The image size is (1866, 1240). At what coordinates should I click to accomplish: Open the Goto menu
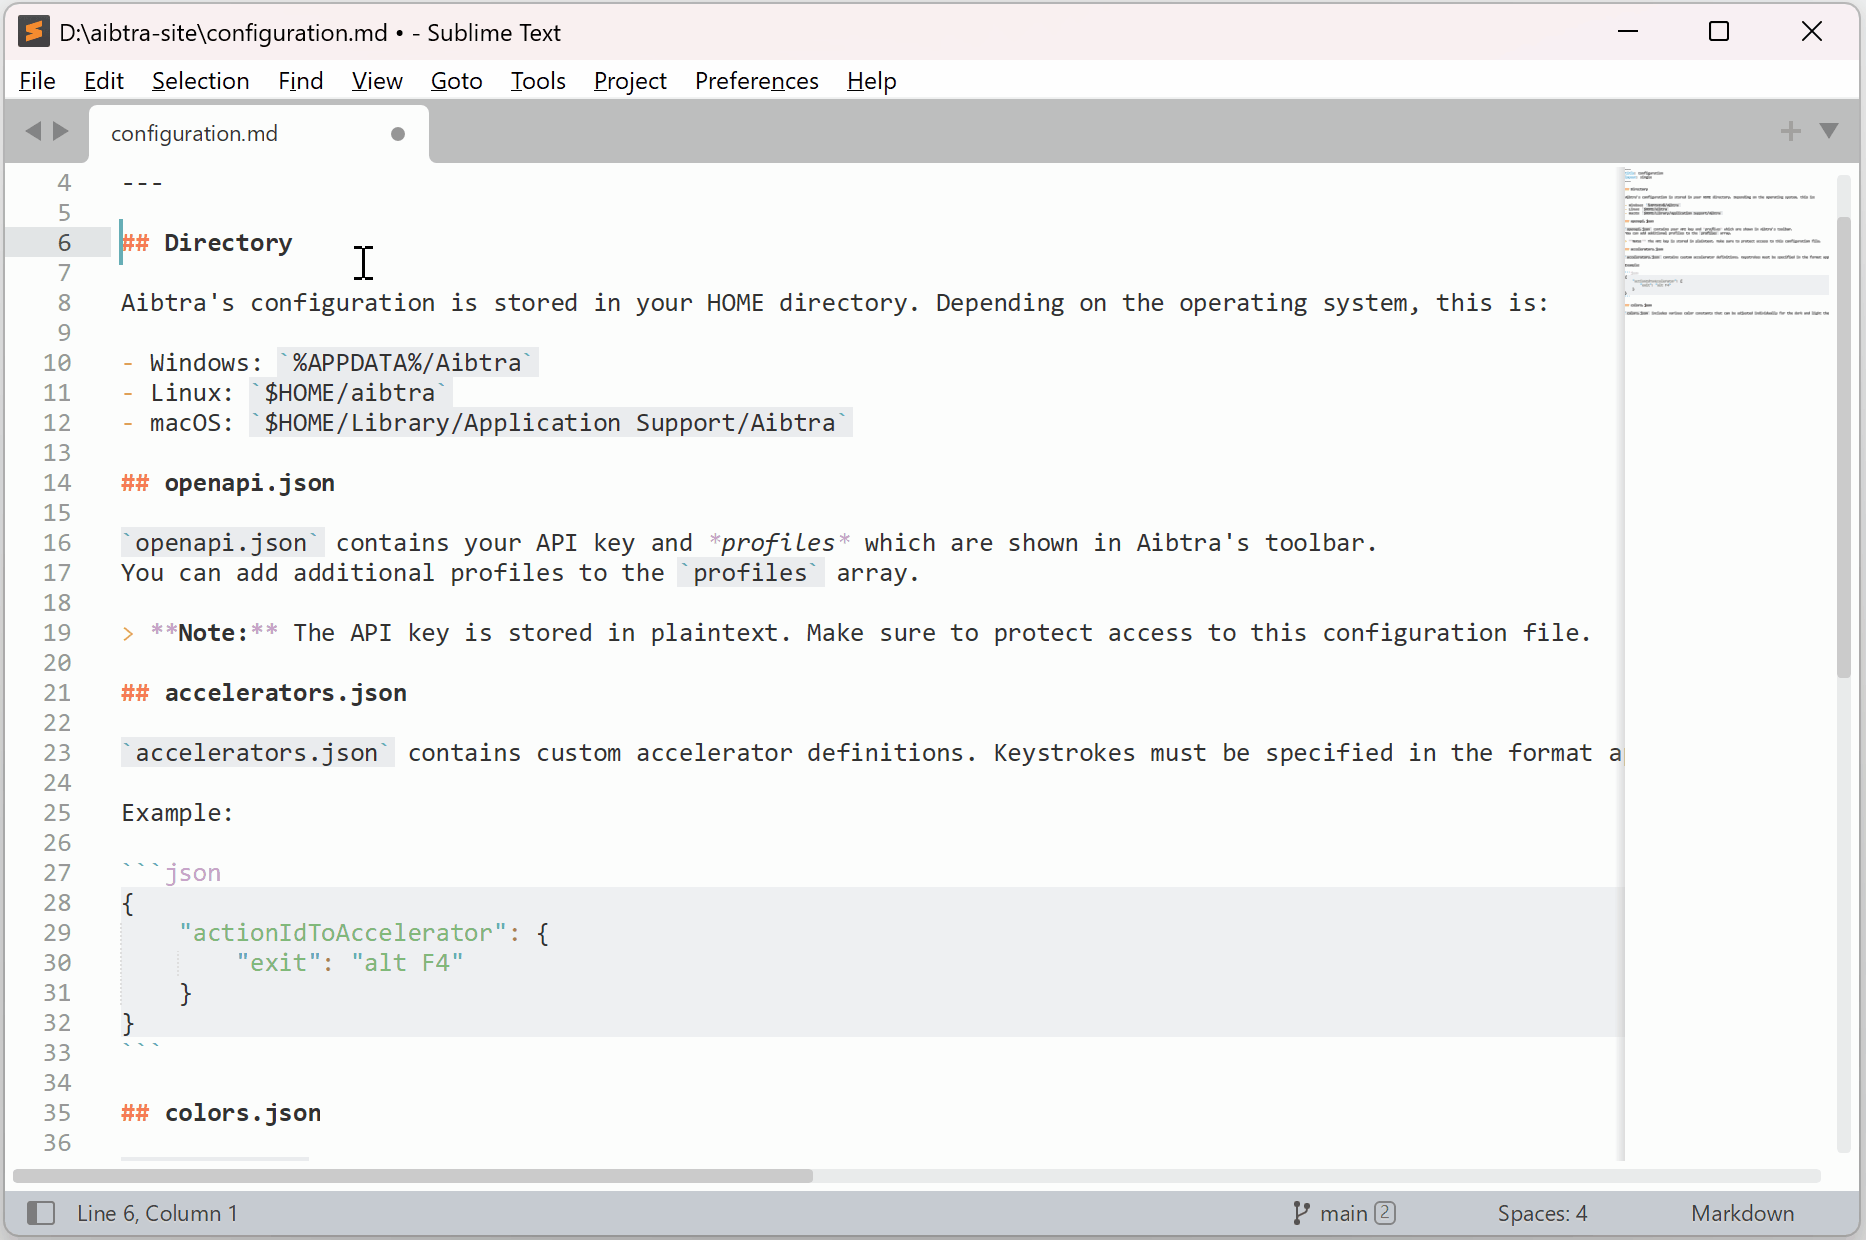(x=456, y=81)
